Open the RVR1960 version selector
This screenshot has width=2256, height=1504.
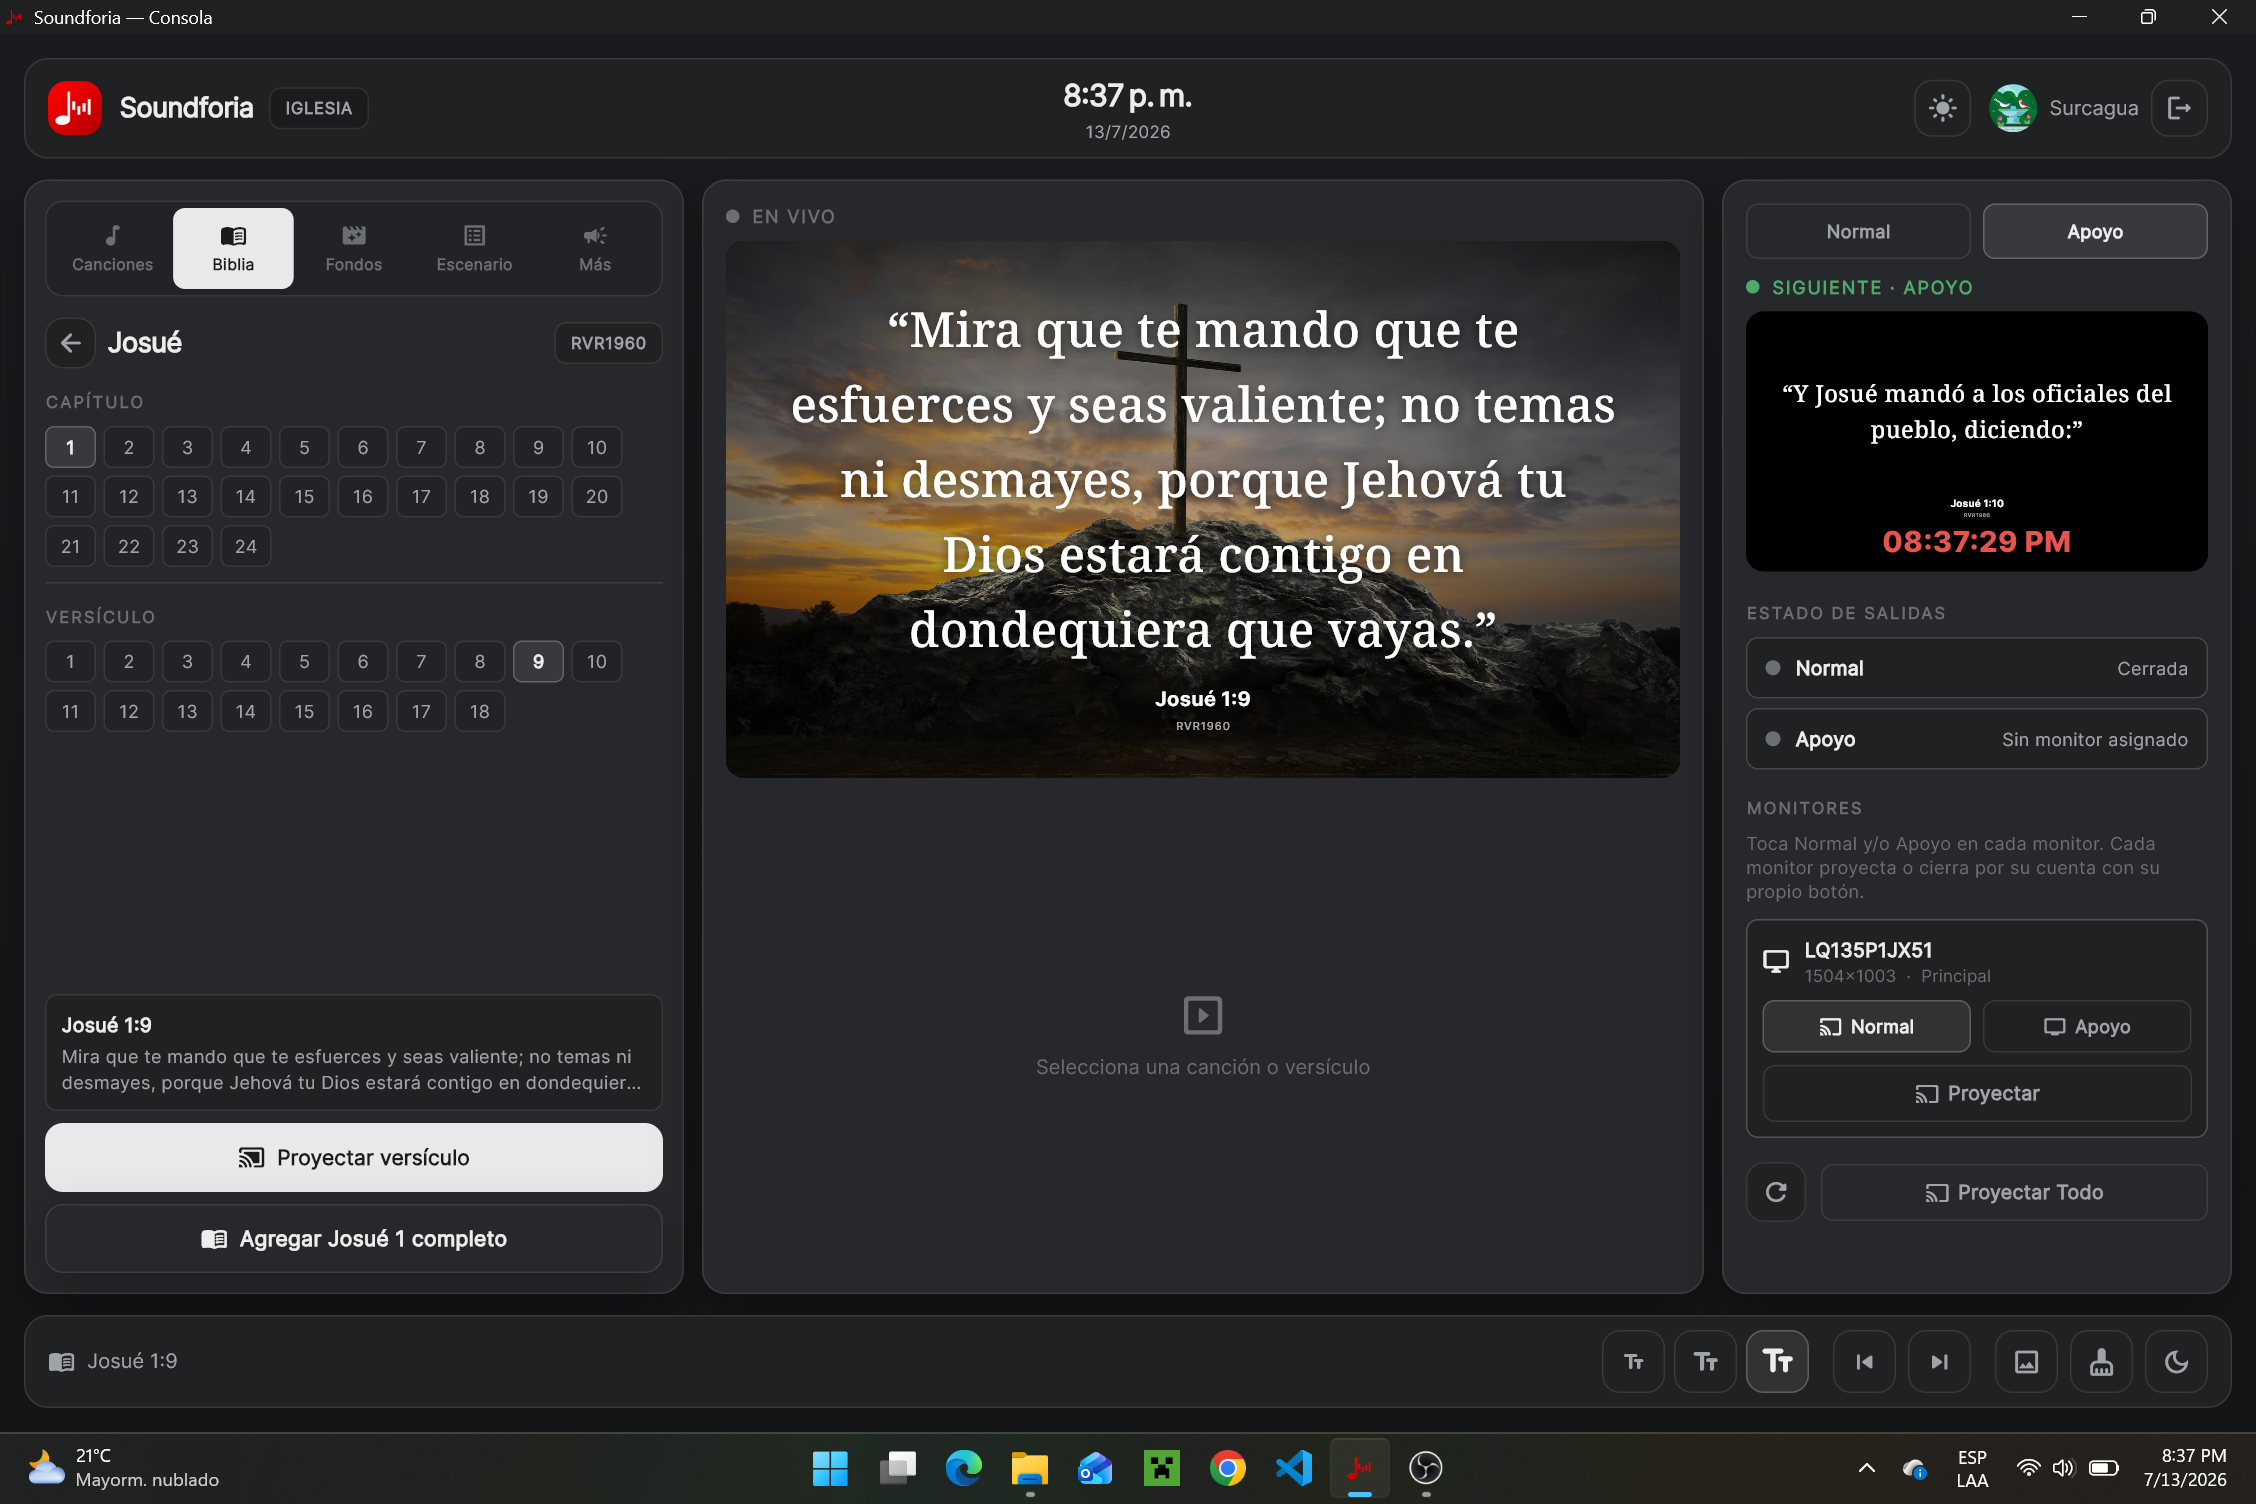(x=608, y=343)
